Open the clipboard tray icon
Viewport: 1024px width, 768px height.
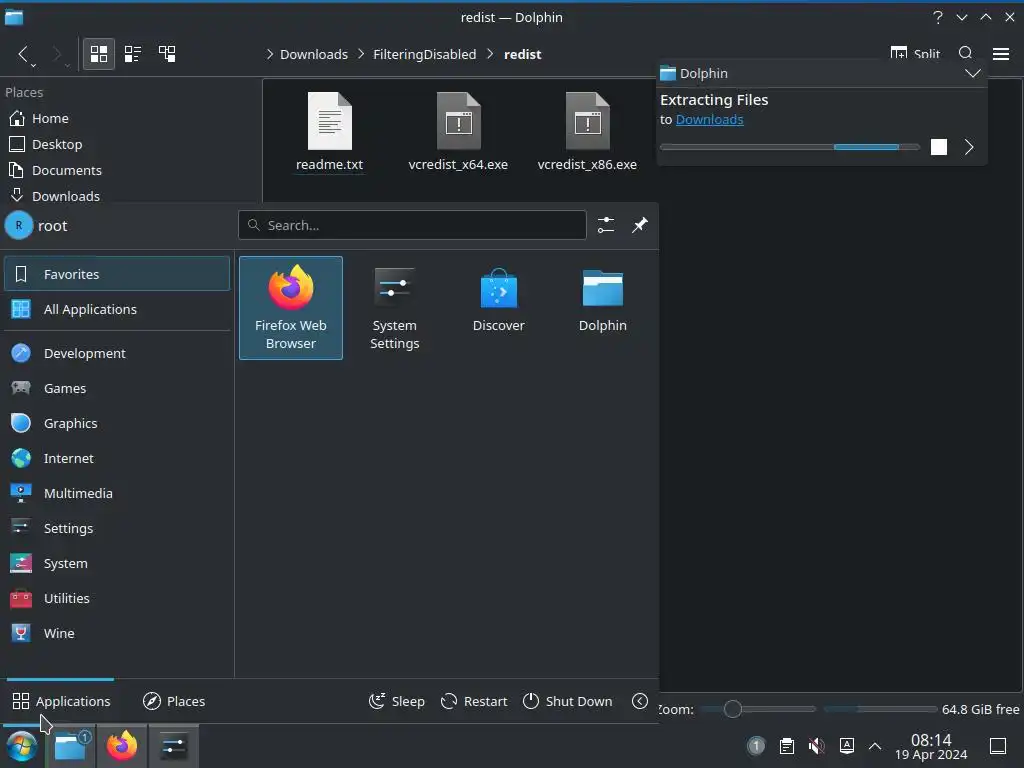[787, 746]
